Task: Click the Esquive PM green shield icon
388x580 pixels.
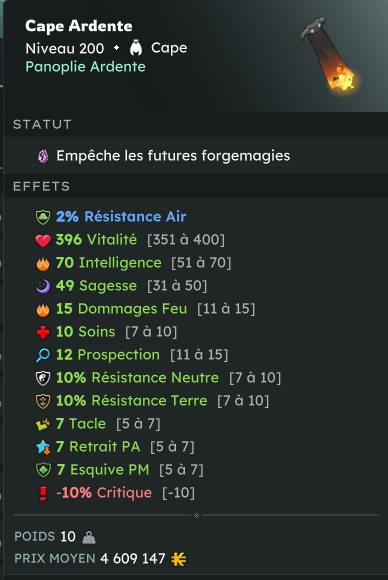Action: [x=43, y=470]
